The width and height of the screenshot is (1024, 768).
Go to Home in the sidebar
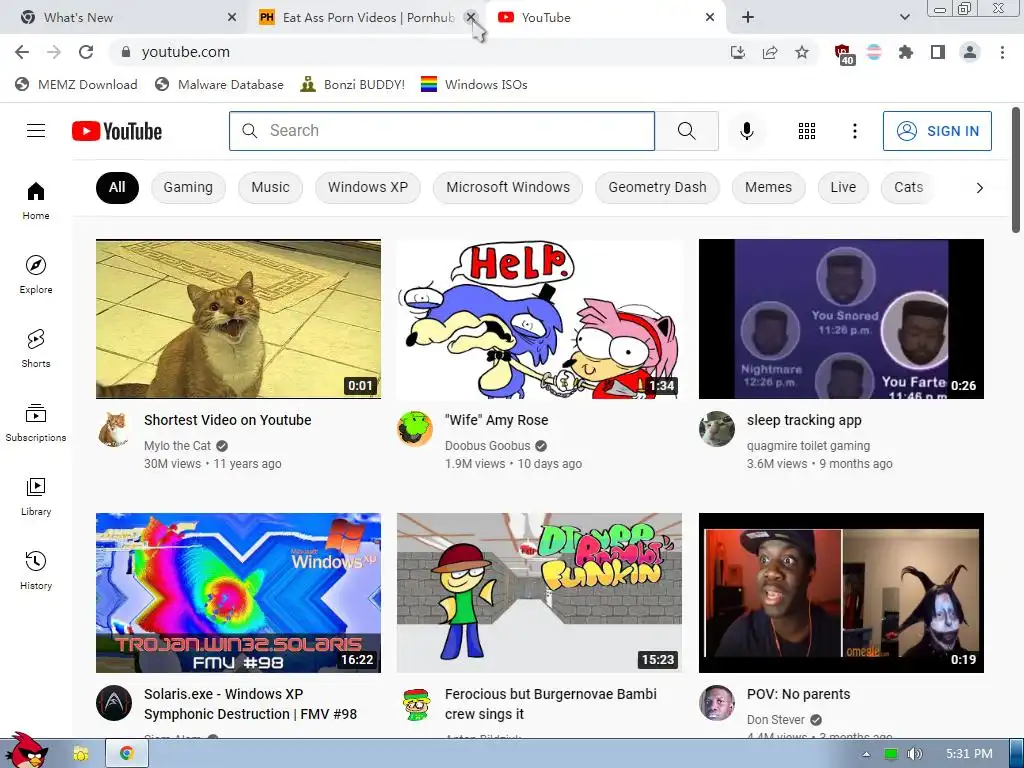[x=36, y=200]
